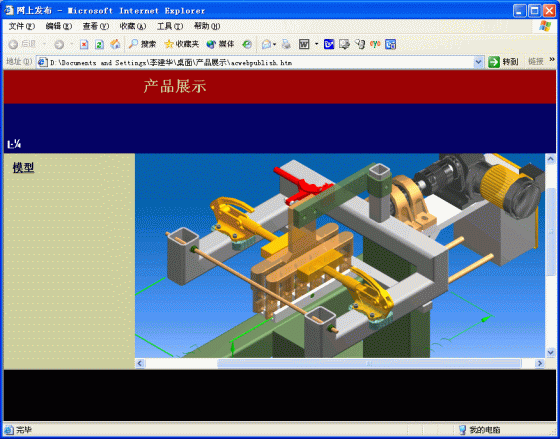This screenshot has width=560, height=439.
Task: Expand the address bar dropdown arrow
Action: click(478, 62)
